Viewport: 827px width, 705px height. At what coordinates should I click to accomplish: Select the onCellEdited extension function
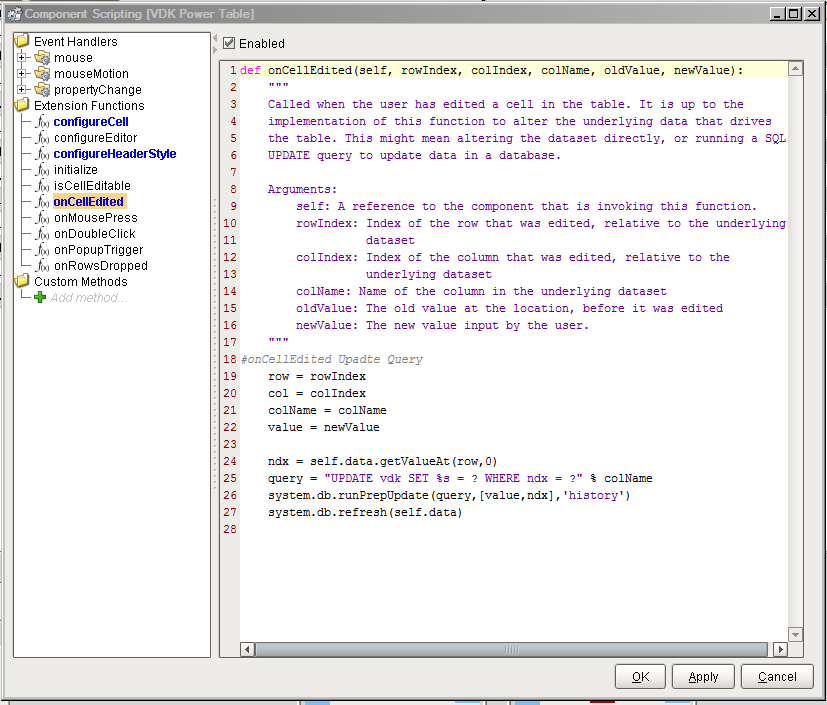coord(89,202)
